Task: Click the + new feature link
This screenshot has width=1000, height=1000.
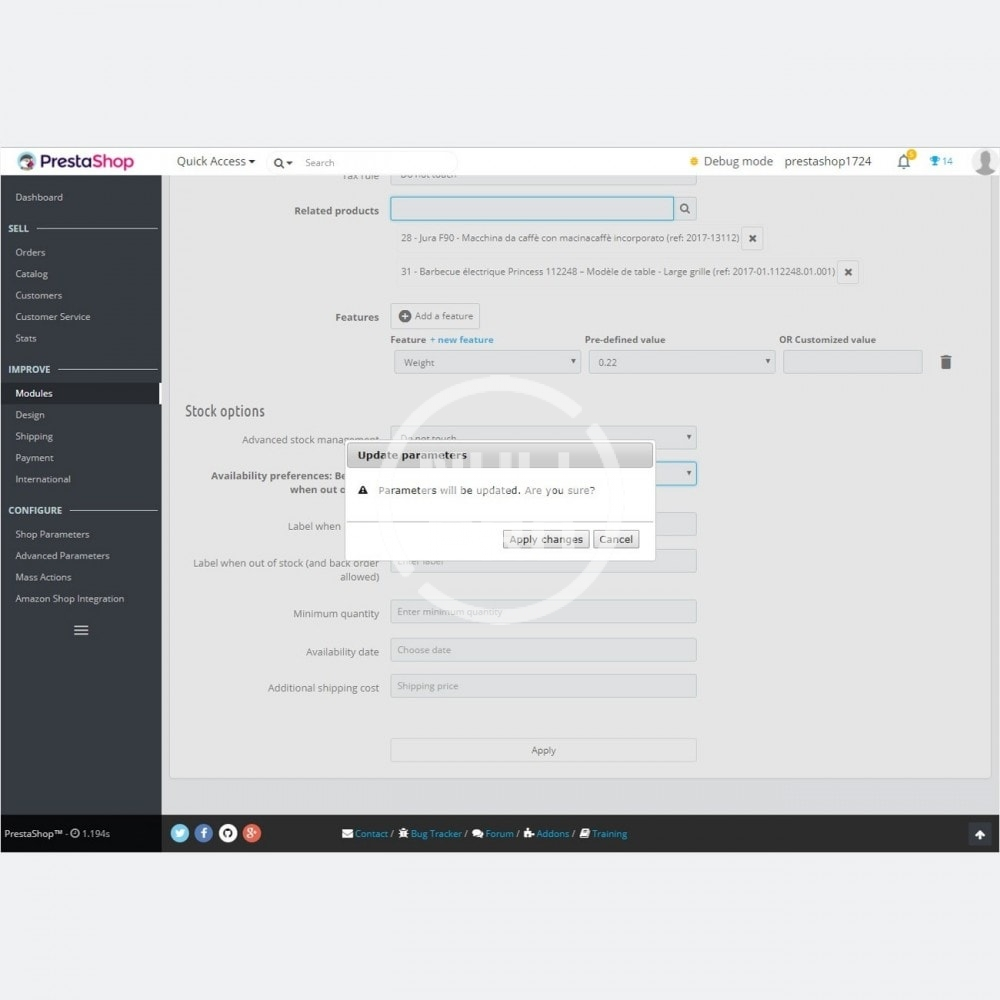Action: [x=462, y=340]
